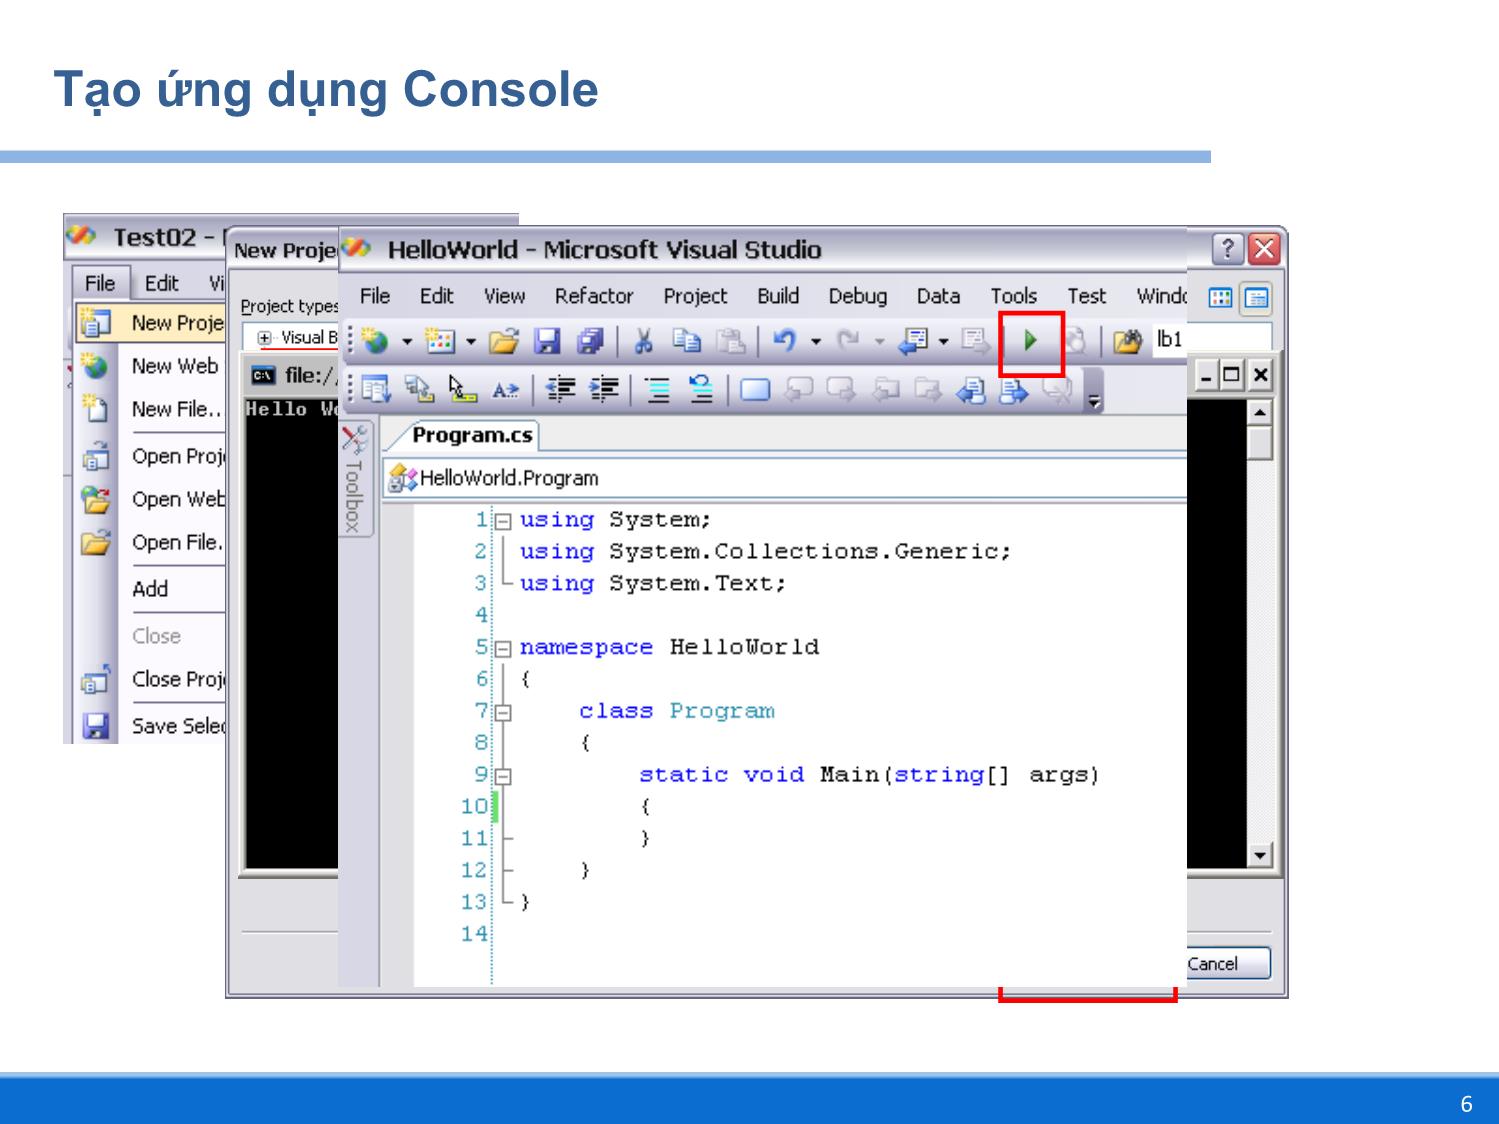Image resolution: width=1499 pixels, height=1124 pixels.
Task: Click the Redo toolbar icon
Action: click(x=848, y=342)
